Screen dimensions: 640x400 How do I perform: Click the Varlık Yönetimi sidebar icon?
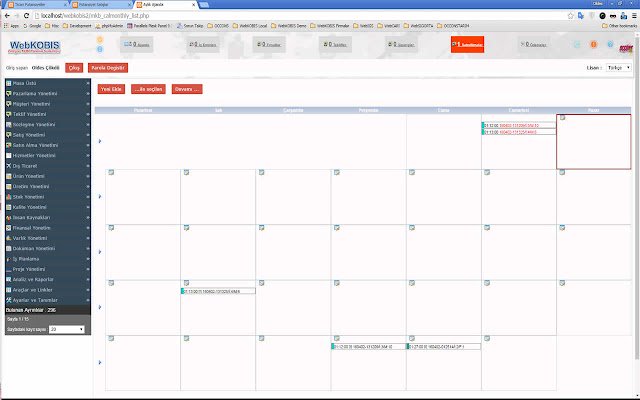(x=9, y=238)
